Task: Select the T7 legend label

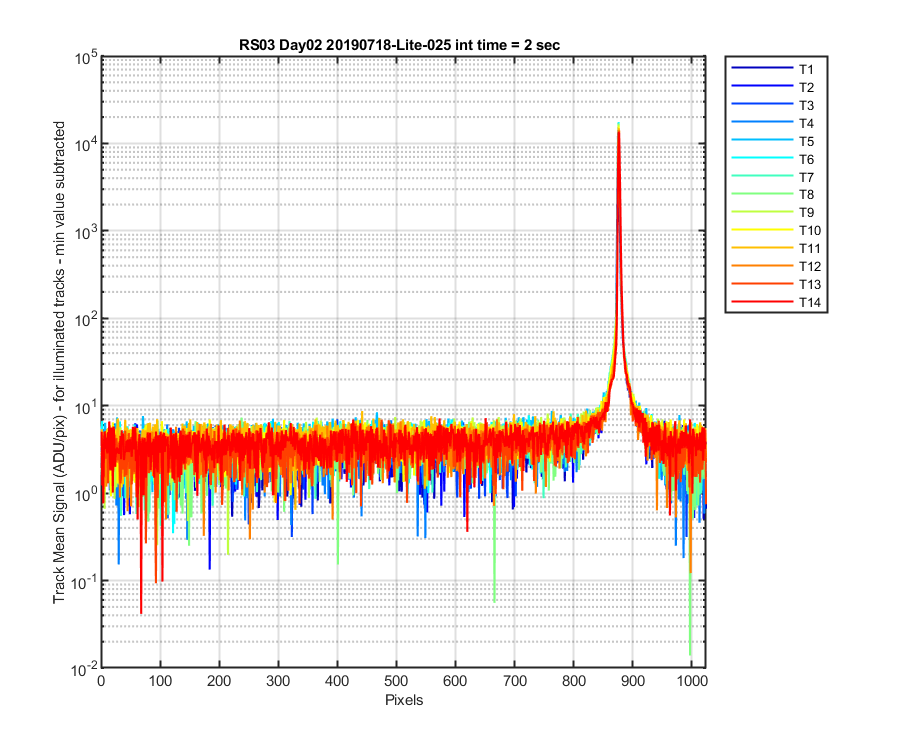Action: [x=806, y=177]
